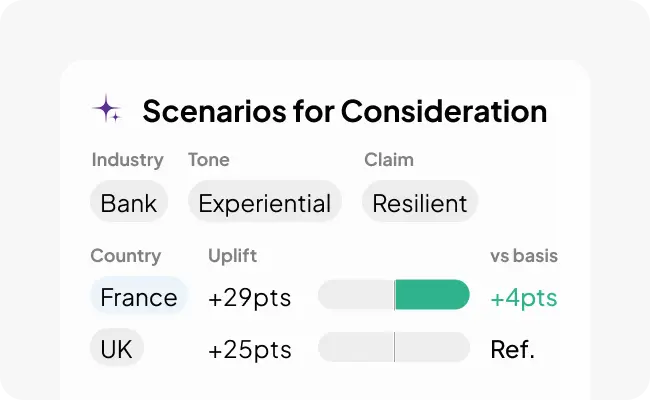Click the grey left portion of France bar
This screenshot has height=400, width=650.
point(356,295)
